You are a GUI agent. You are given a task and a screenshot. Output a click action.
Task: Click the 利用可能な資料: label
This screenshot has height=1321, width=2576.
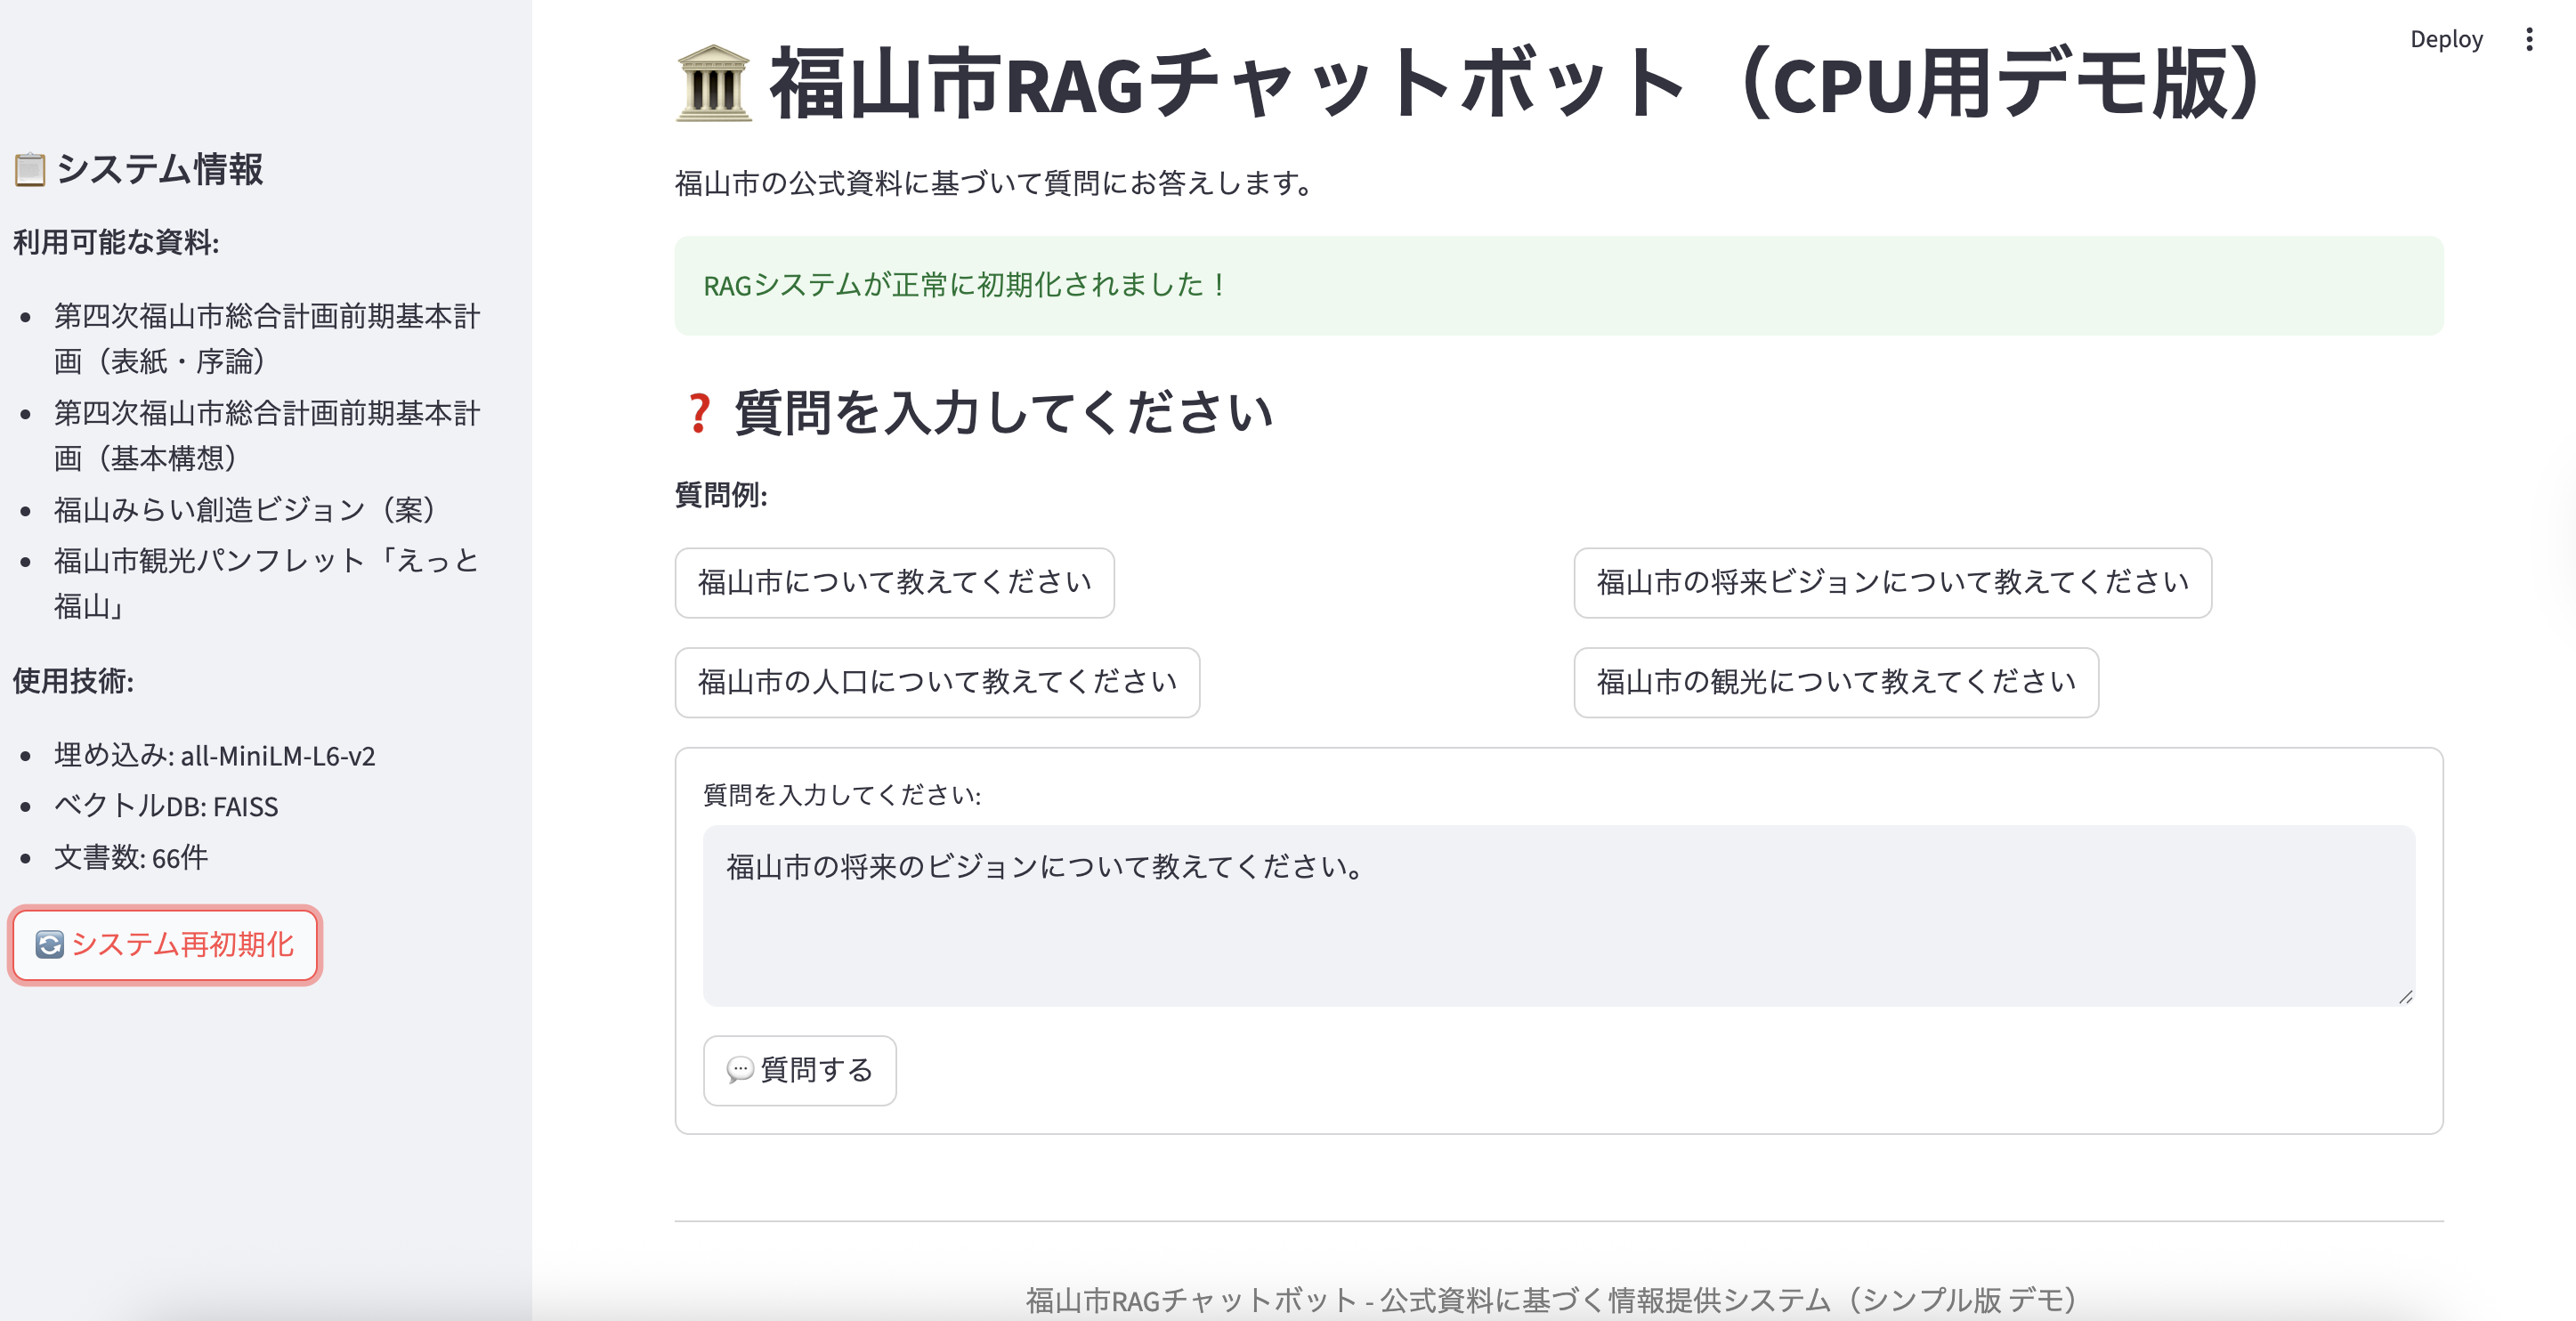coord(116,243)
